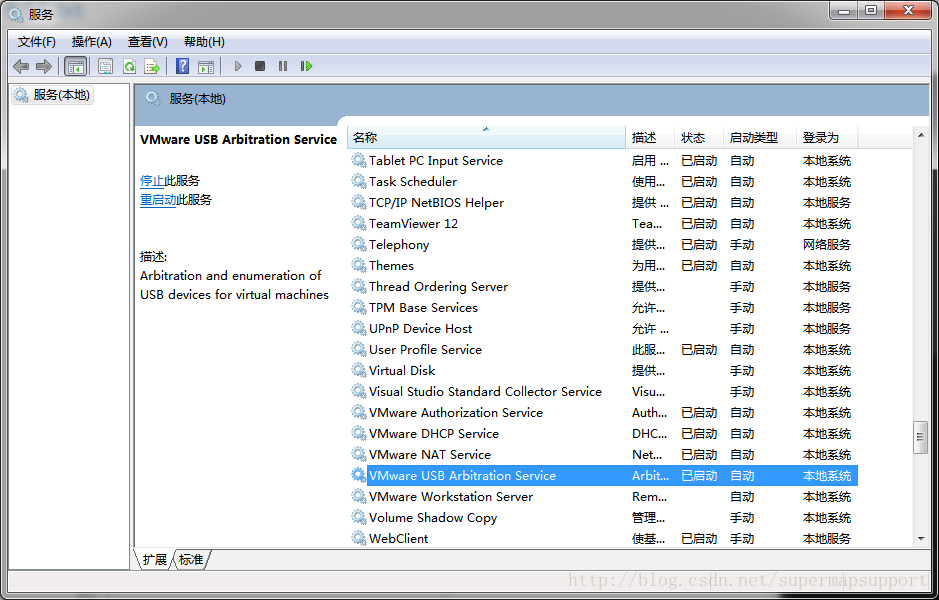Open the 操作(A) menu
This screenshot has width=939, height=600.
tap(92, 42)
